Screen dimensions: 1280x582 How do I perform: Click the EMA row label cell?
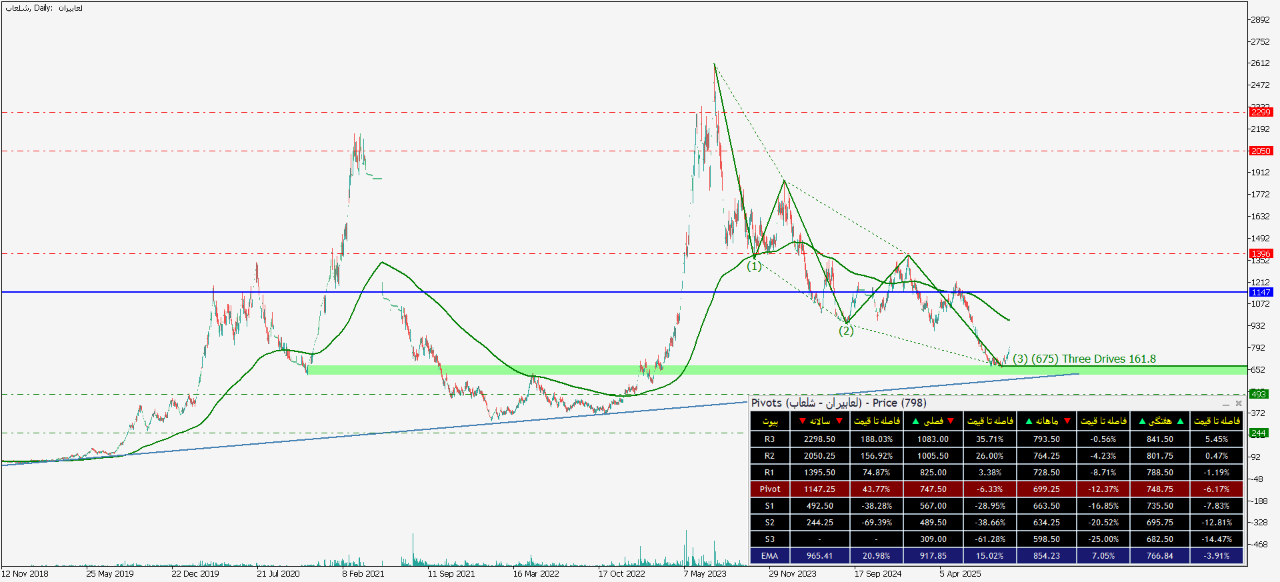pos(768,554)
